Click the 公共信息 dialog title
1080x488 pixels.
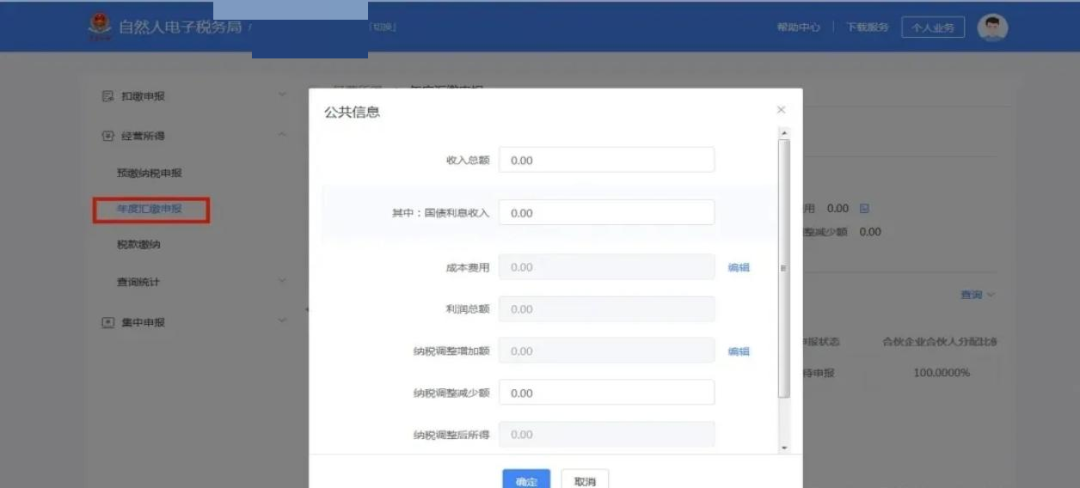pos(352,112)
